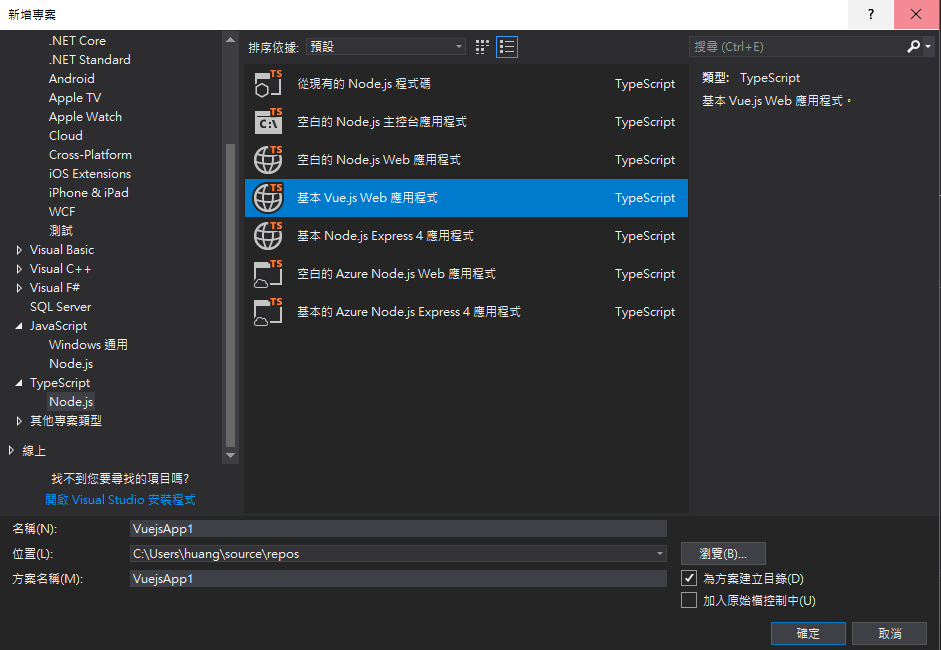Switch templates to medium list view
Image resolution: width=941 pixels, height=650 pixels.
[507, 47]
